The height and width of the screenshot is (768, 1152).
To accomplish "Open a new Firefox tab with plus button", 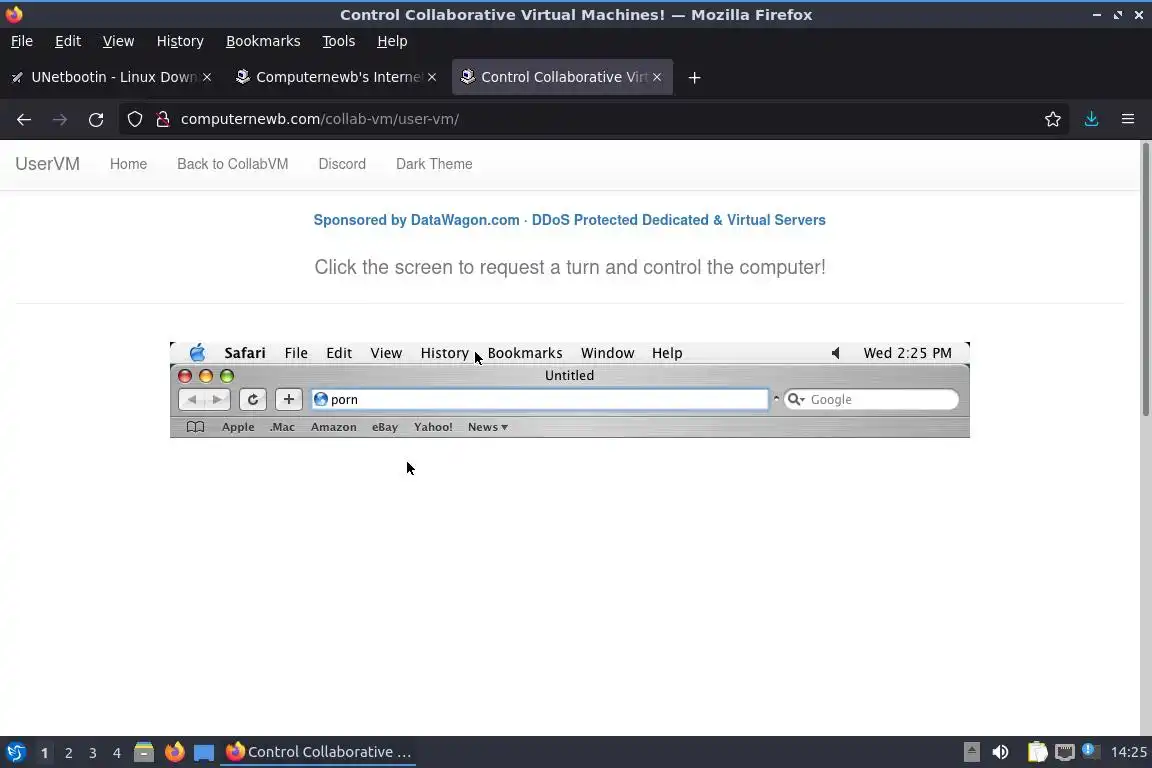I will tap(694, 77).
